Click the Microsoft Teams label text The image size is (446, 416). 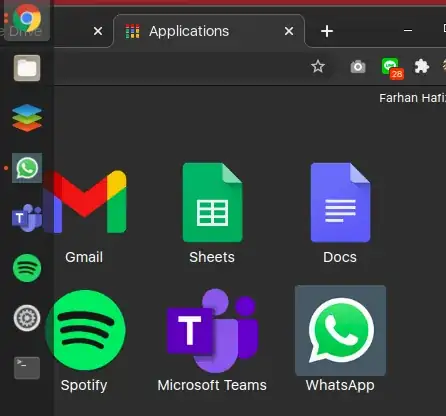212,385
